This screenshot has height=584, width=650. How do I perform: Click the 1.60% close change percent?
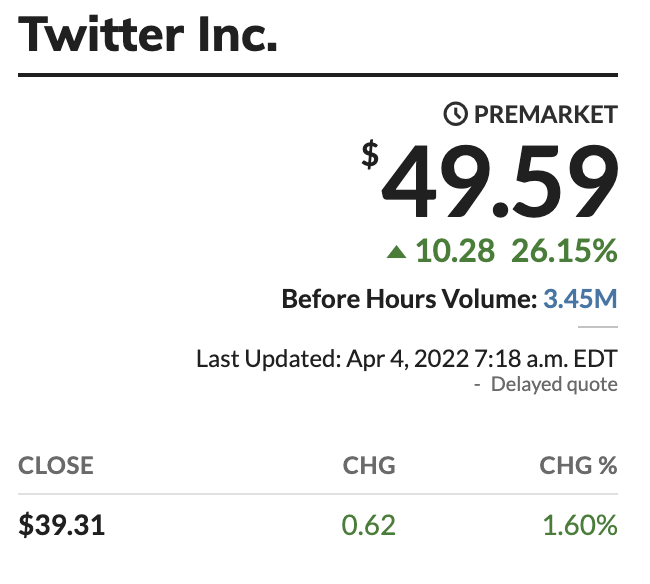580,525
